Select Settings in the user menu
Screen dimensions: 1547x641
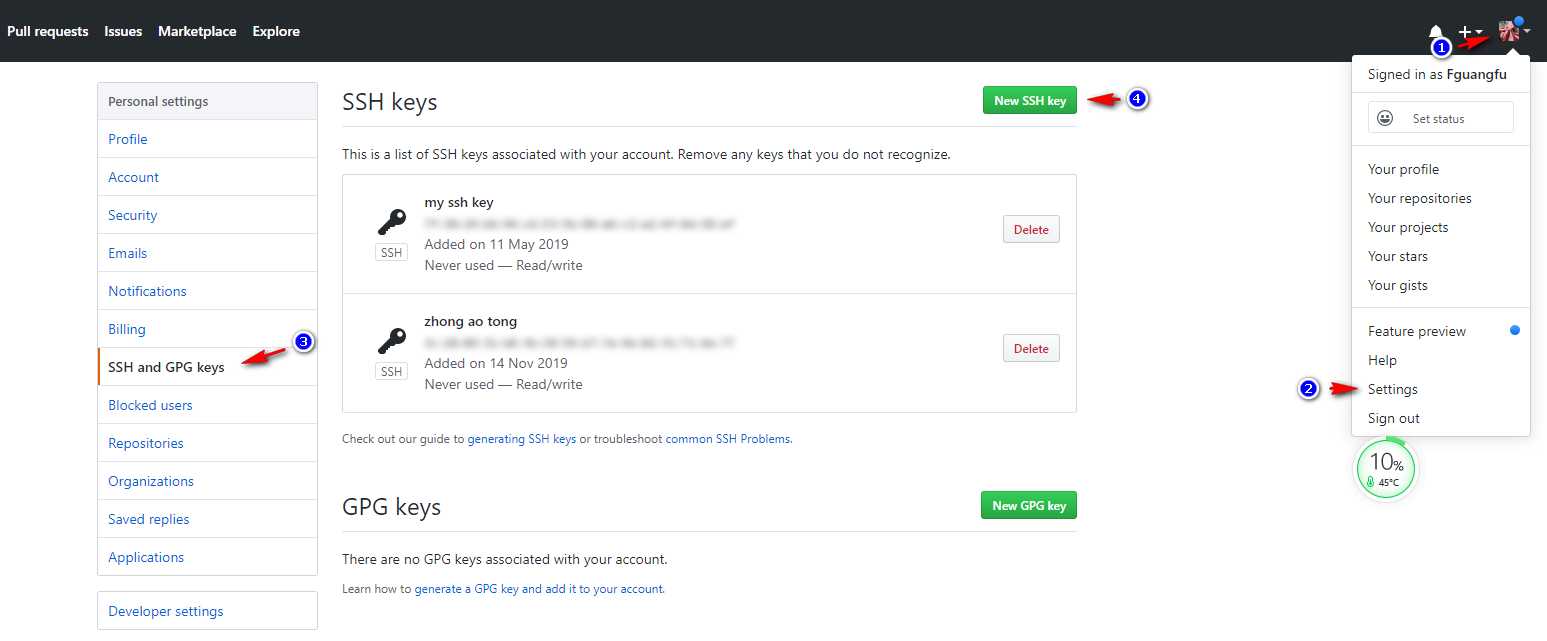pos(1393,389)
